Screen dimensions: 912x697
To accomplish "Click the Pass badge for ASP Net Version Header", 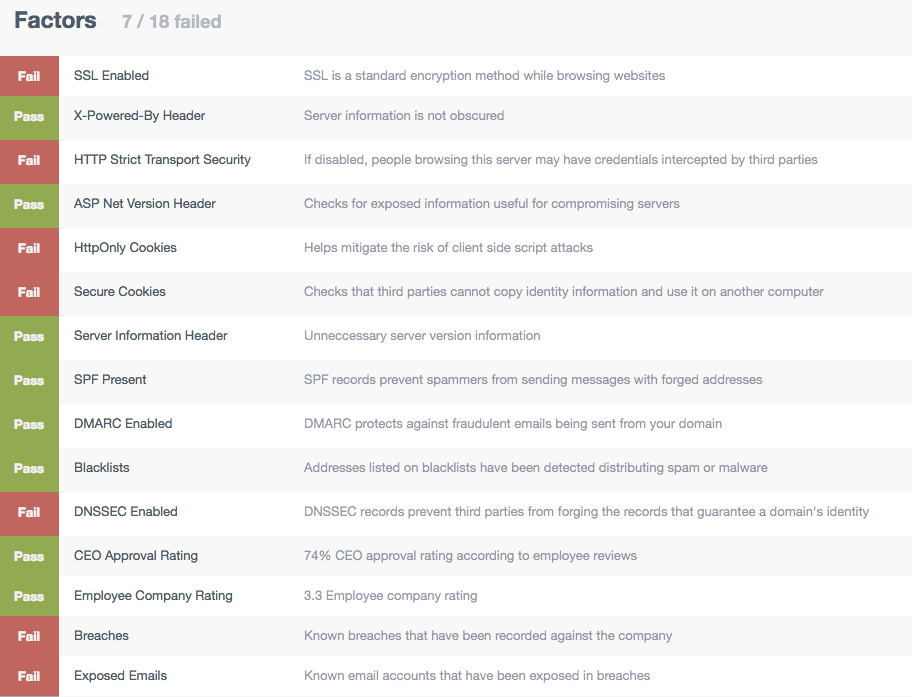I will click(x=29, y=204).
